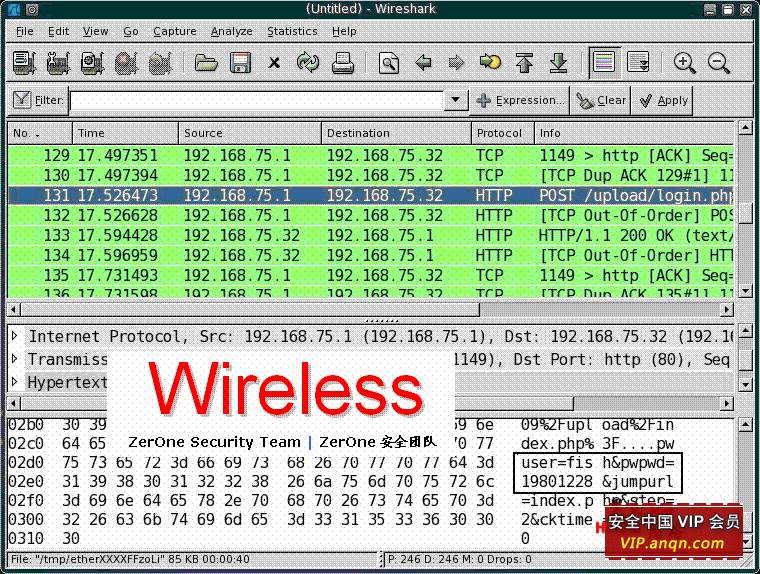Open the capture interfaces list icon
This screenshot has height=574, width=760.
[x=24, y=63]
